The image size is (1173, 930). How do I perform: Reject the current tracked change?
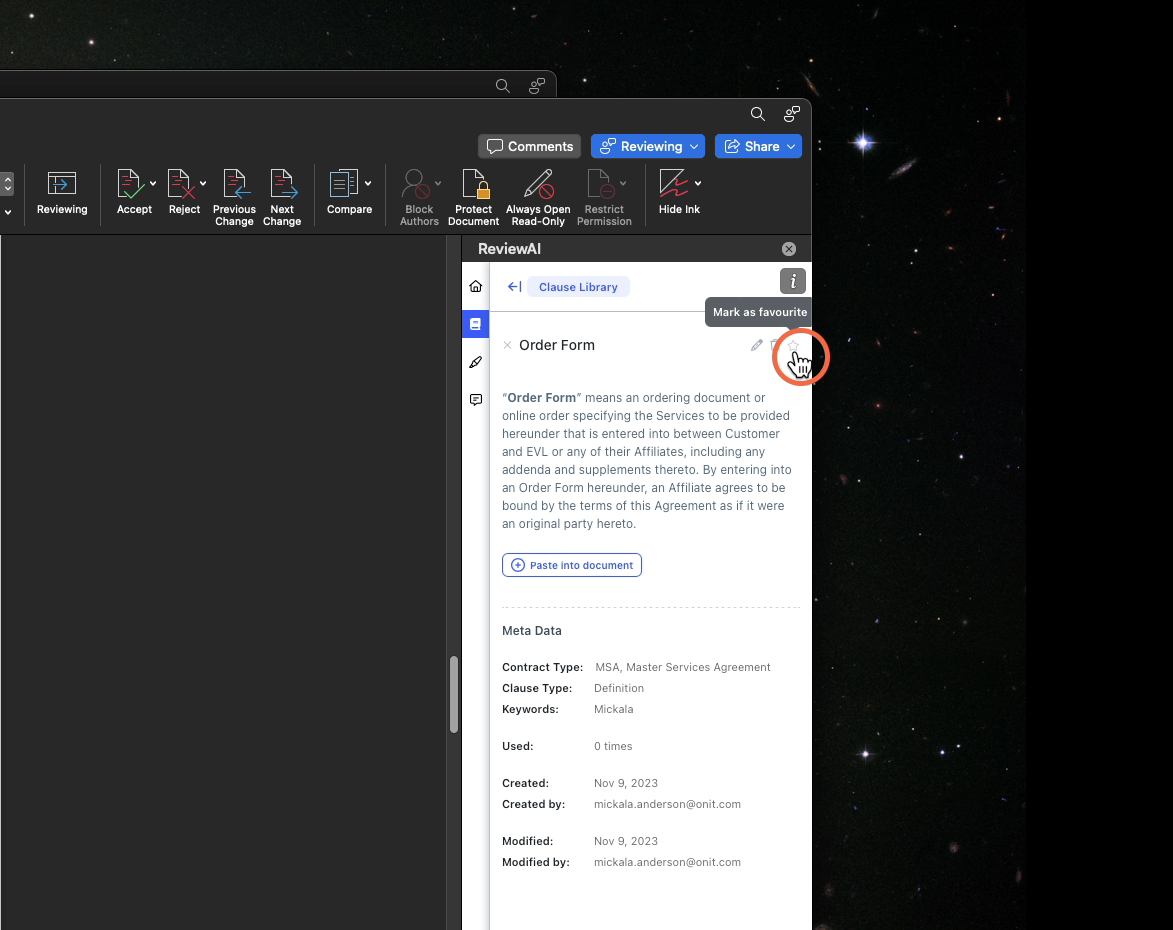click(x=181, y=194)
